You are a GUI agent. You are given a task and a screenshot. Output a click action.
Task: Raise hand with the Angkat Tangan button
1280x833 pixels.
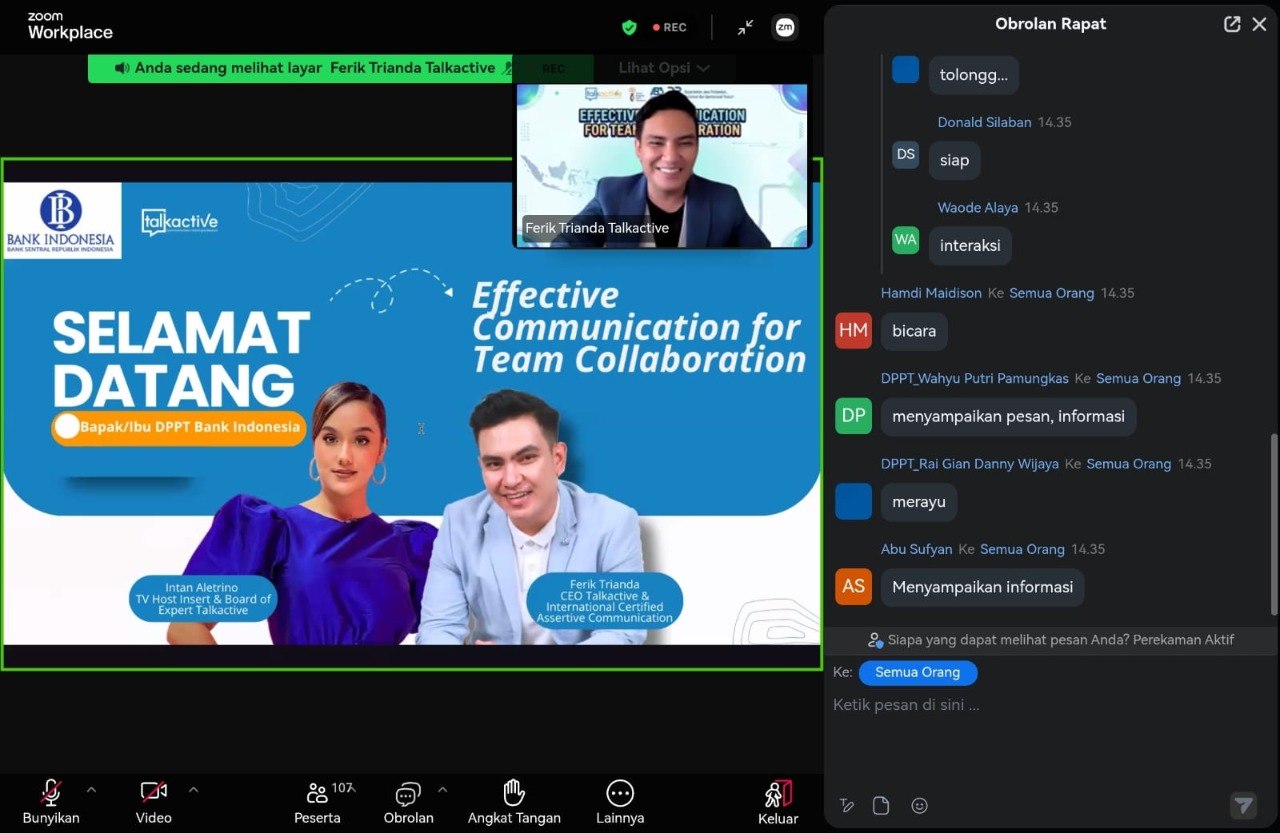(514, 802)
